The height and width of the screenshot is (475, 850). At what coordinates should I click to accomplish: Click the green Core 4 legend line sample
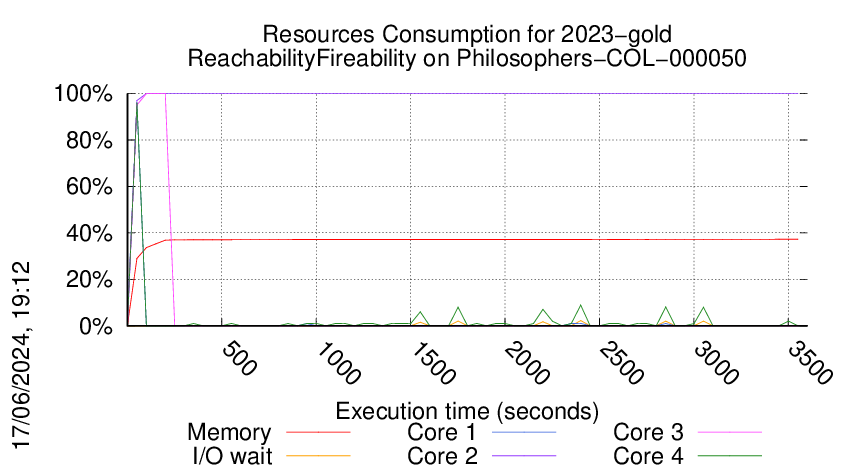click(x=730, y=456)
